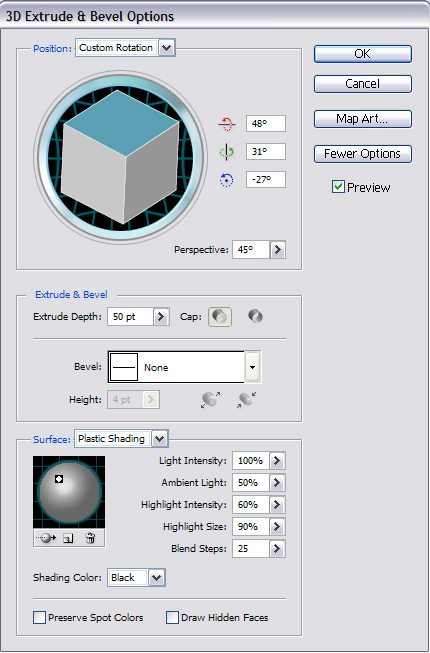Open the Bevel shape dropdown
Screen dimensions: 430x653
pyautogui.click(x=253, y=367)
